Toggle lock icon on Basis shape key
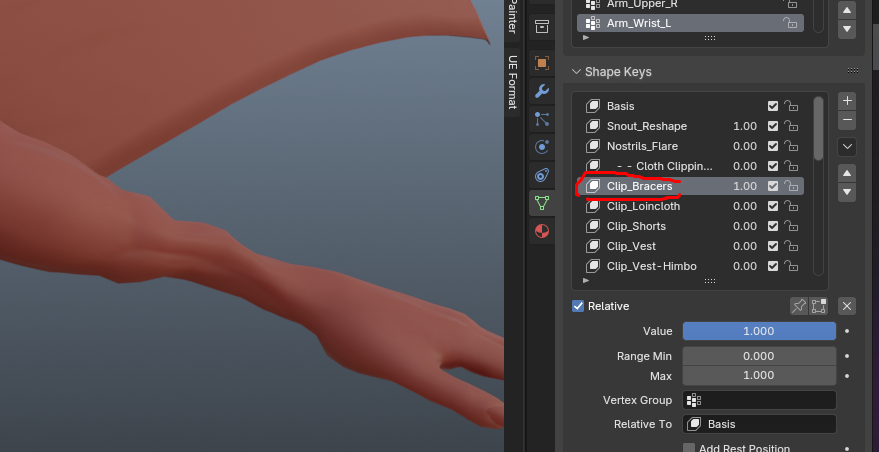 pyautogui.click(x=790, y=106)
